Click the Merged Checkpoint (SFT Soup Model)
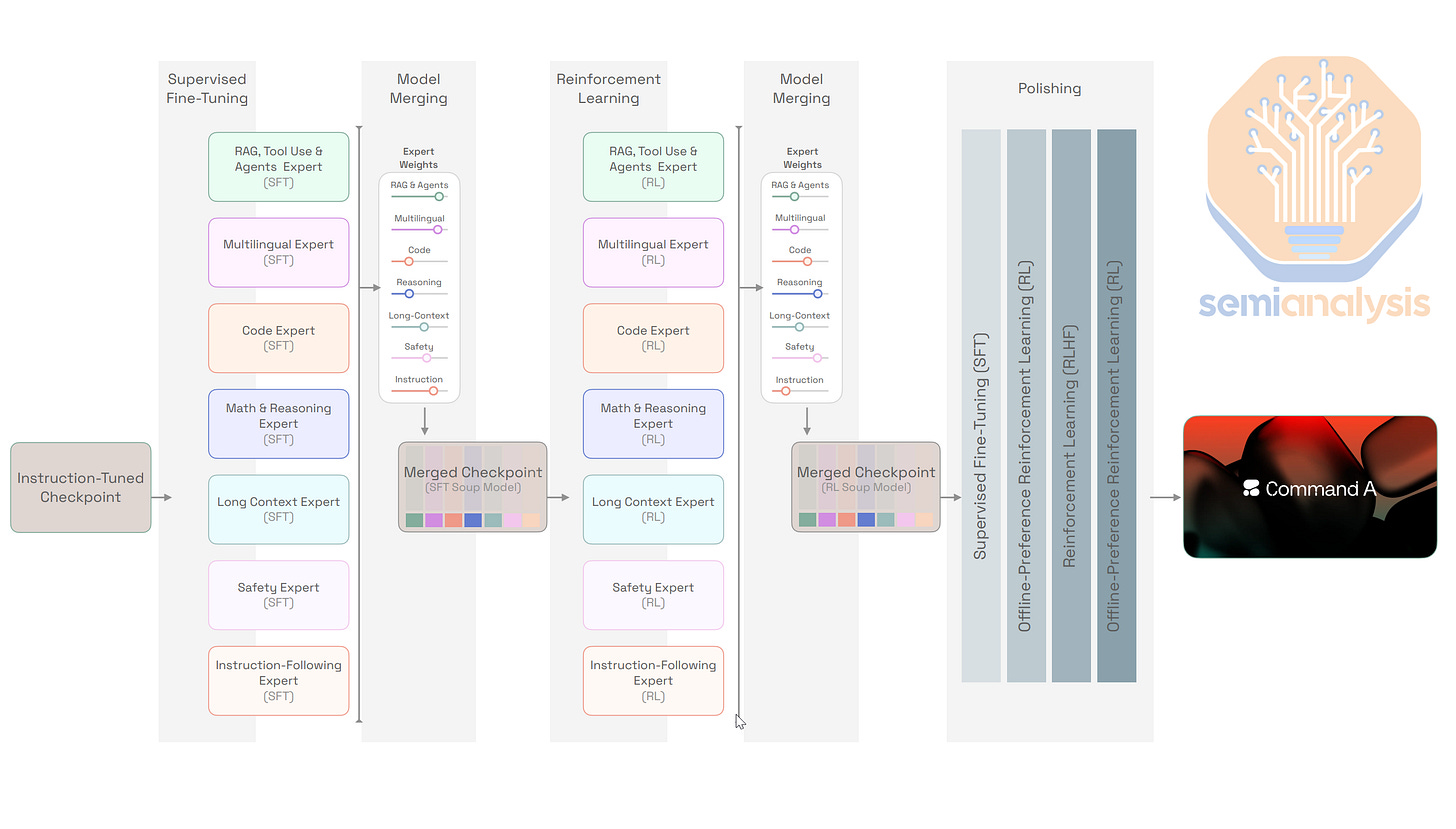 pyautogui.click(x=472, y=487)
